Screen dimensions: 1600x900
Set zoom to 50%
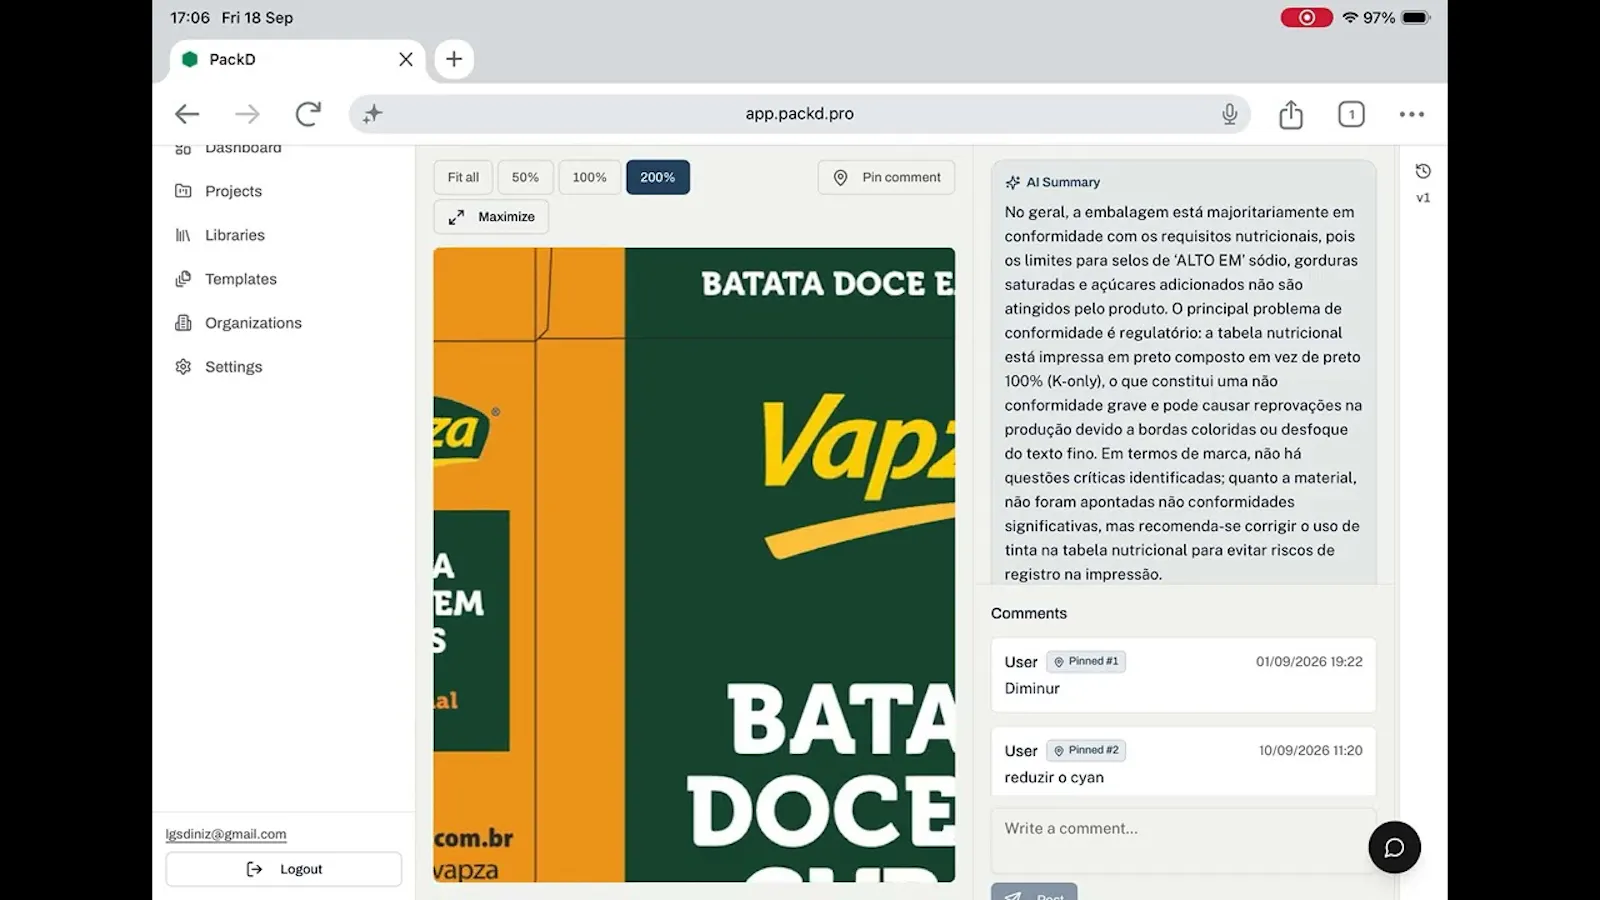(x=525, y=177)
